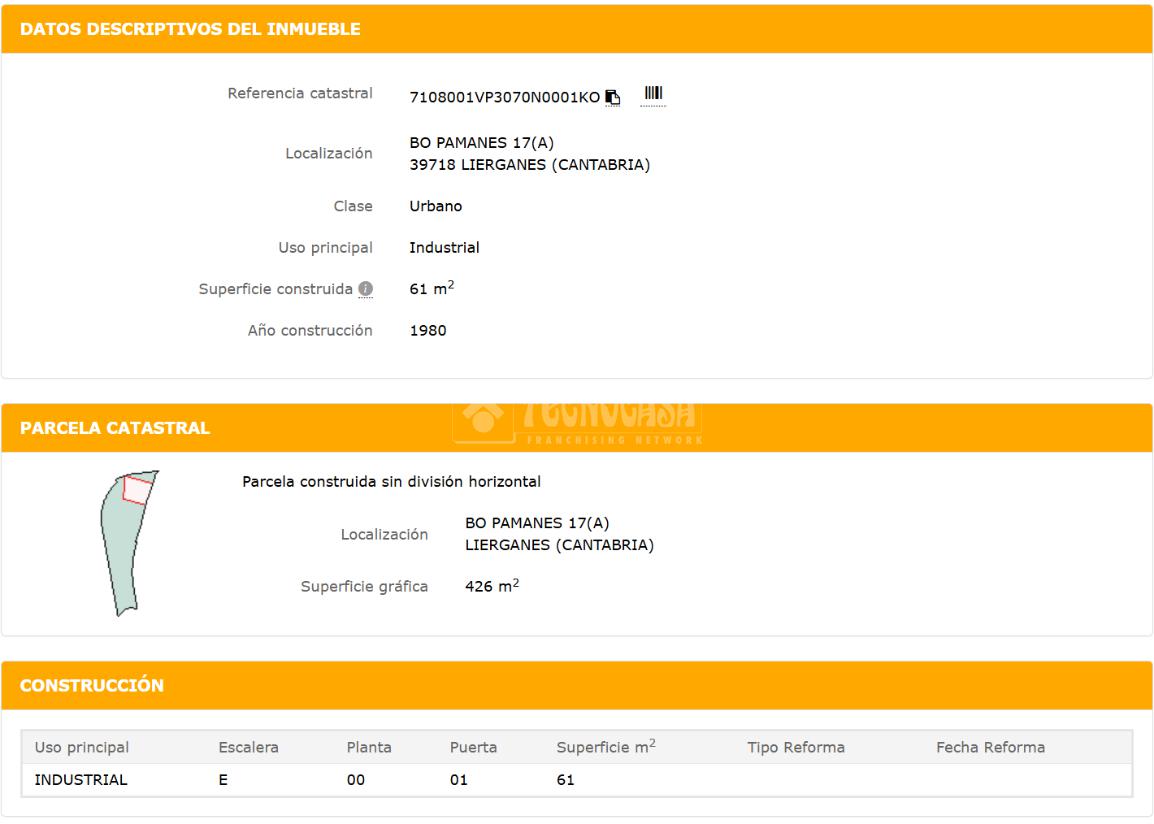Screen dimensions: 1154x824
Task: Select the cadastral reference 7108001VP3070N0001KO text
Action: (x=504, y=97)
